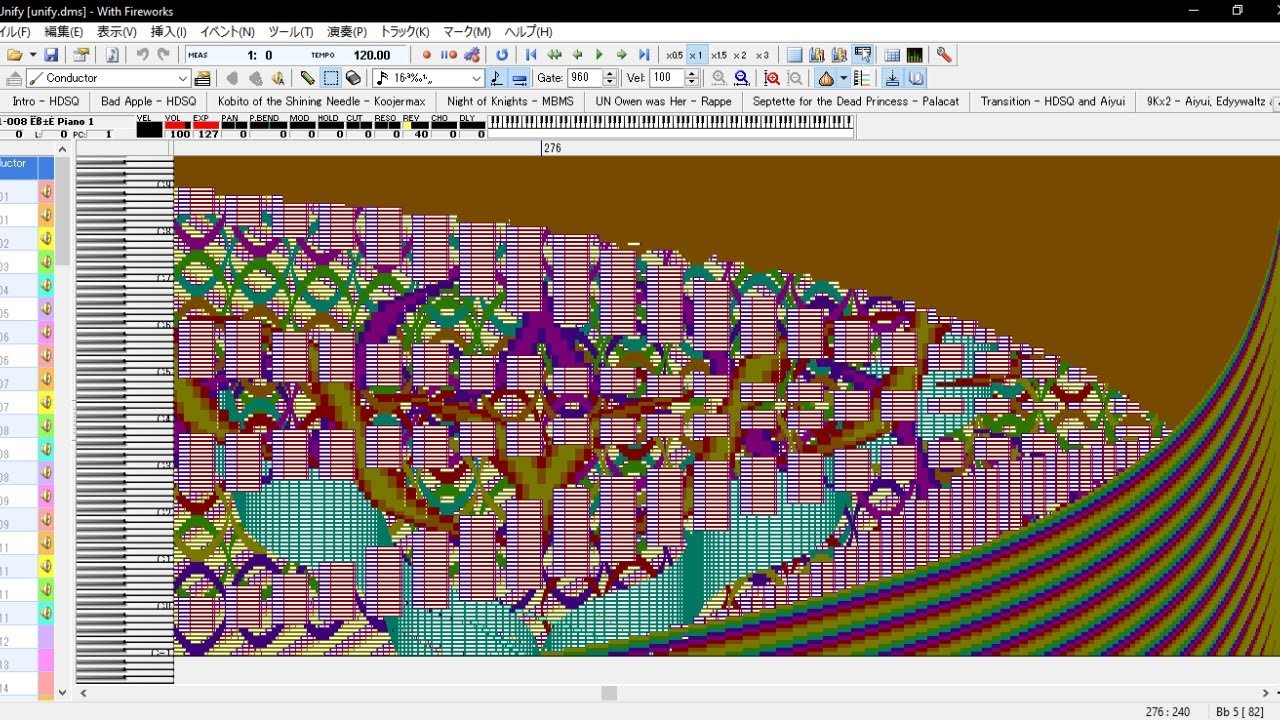
Task: Open the 挿入(I) menu
Action: click(168, 32)
